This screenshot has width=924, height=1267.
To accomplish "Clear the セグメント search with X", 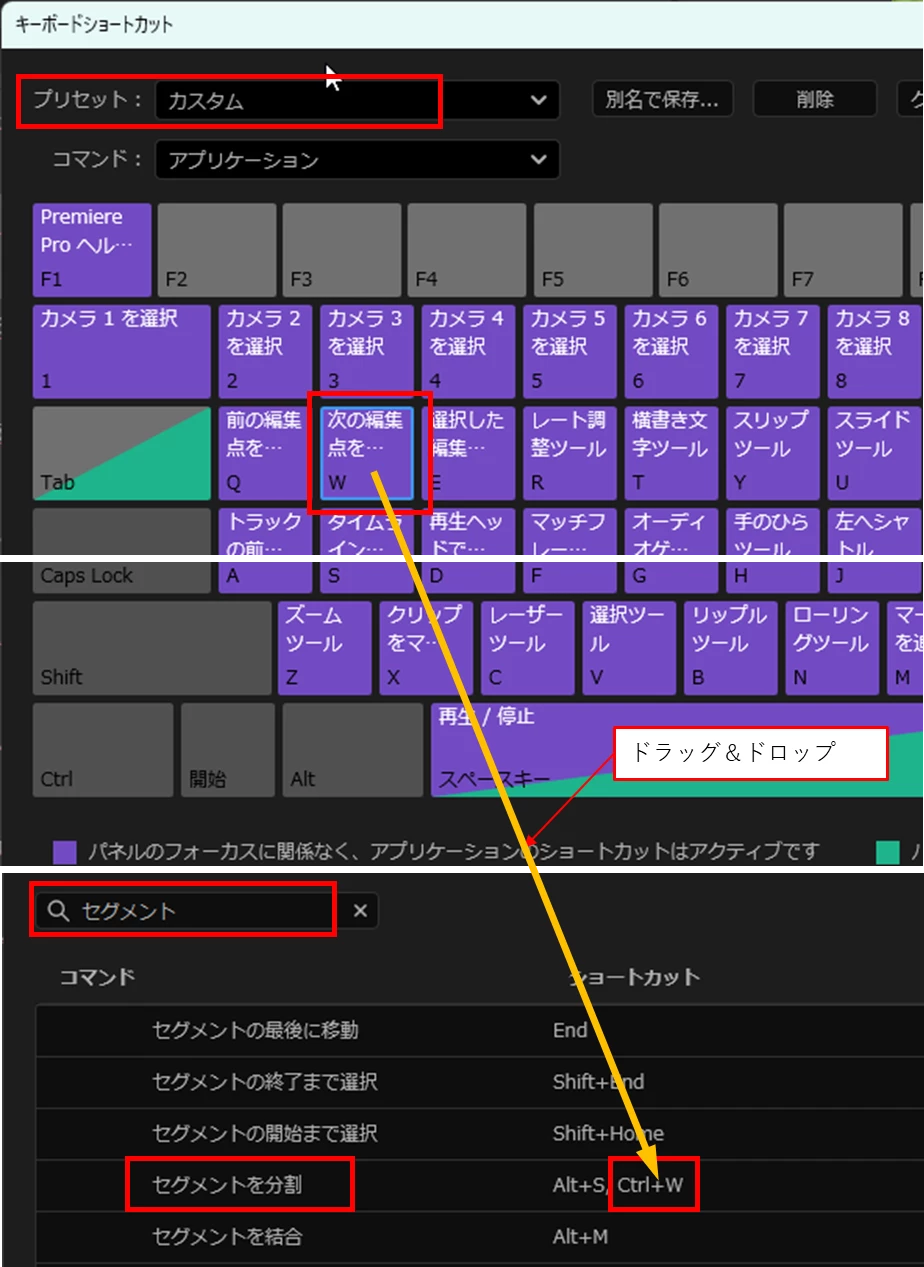I will pos(361,911).
